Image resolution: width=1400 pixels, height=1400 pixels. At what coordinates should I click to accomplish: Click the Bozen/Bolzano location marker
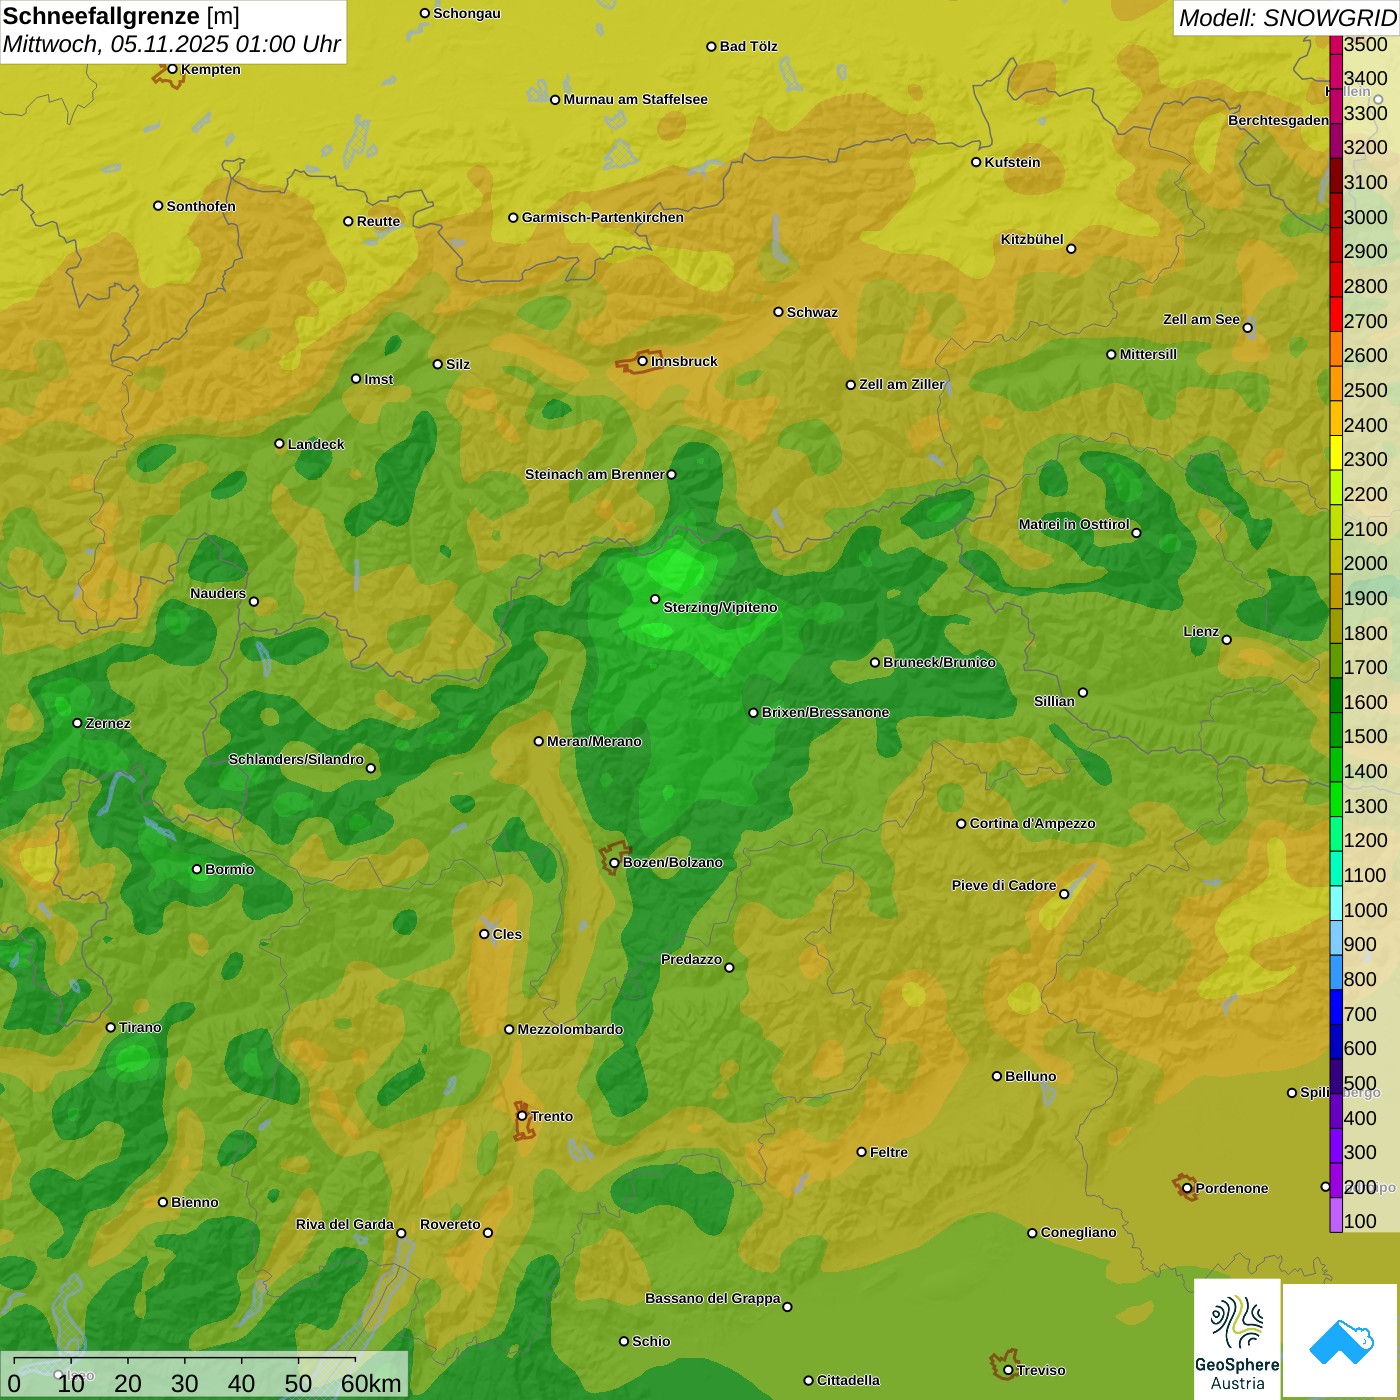(614, 862)
